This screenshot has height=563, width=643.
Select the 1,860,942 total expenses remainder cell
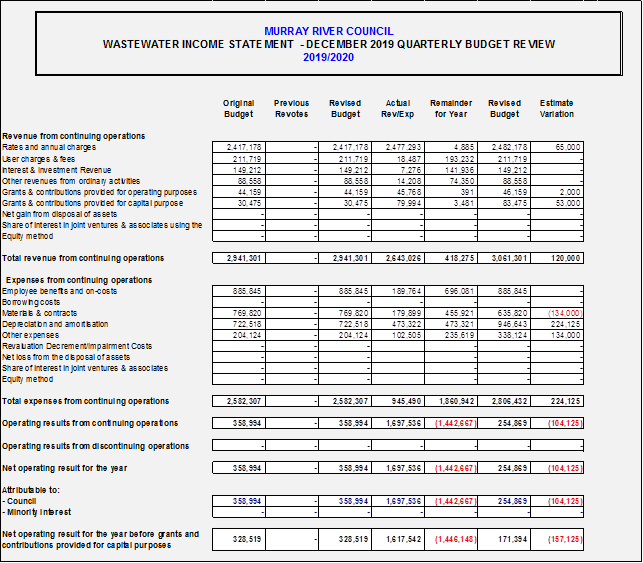point(451,401)
